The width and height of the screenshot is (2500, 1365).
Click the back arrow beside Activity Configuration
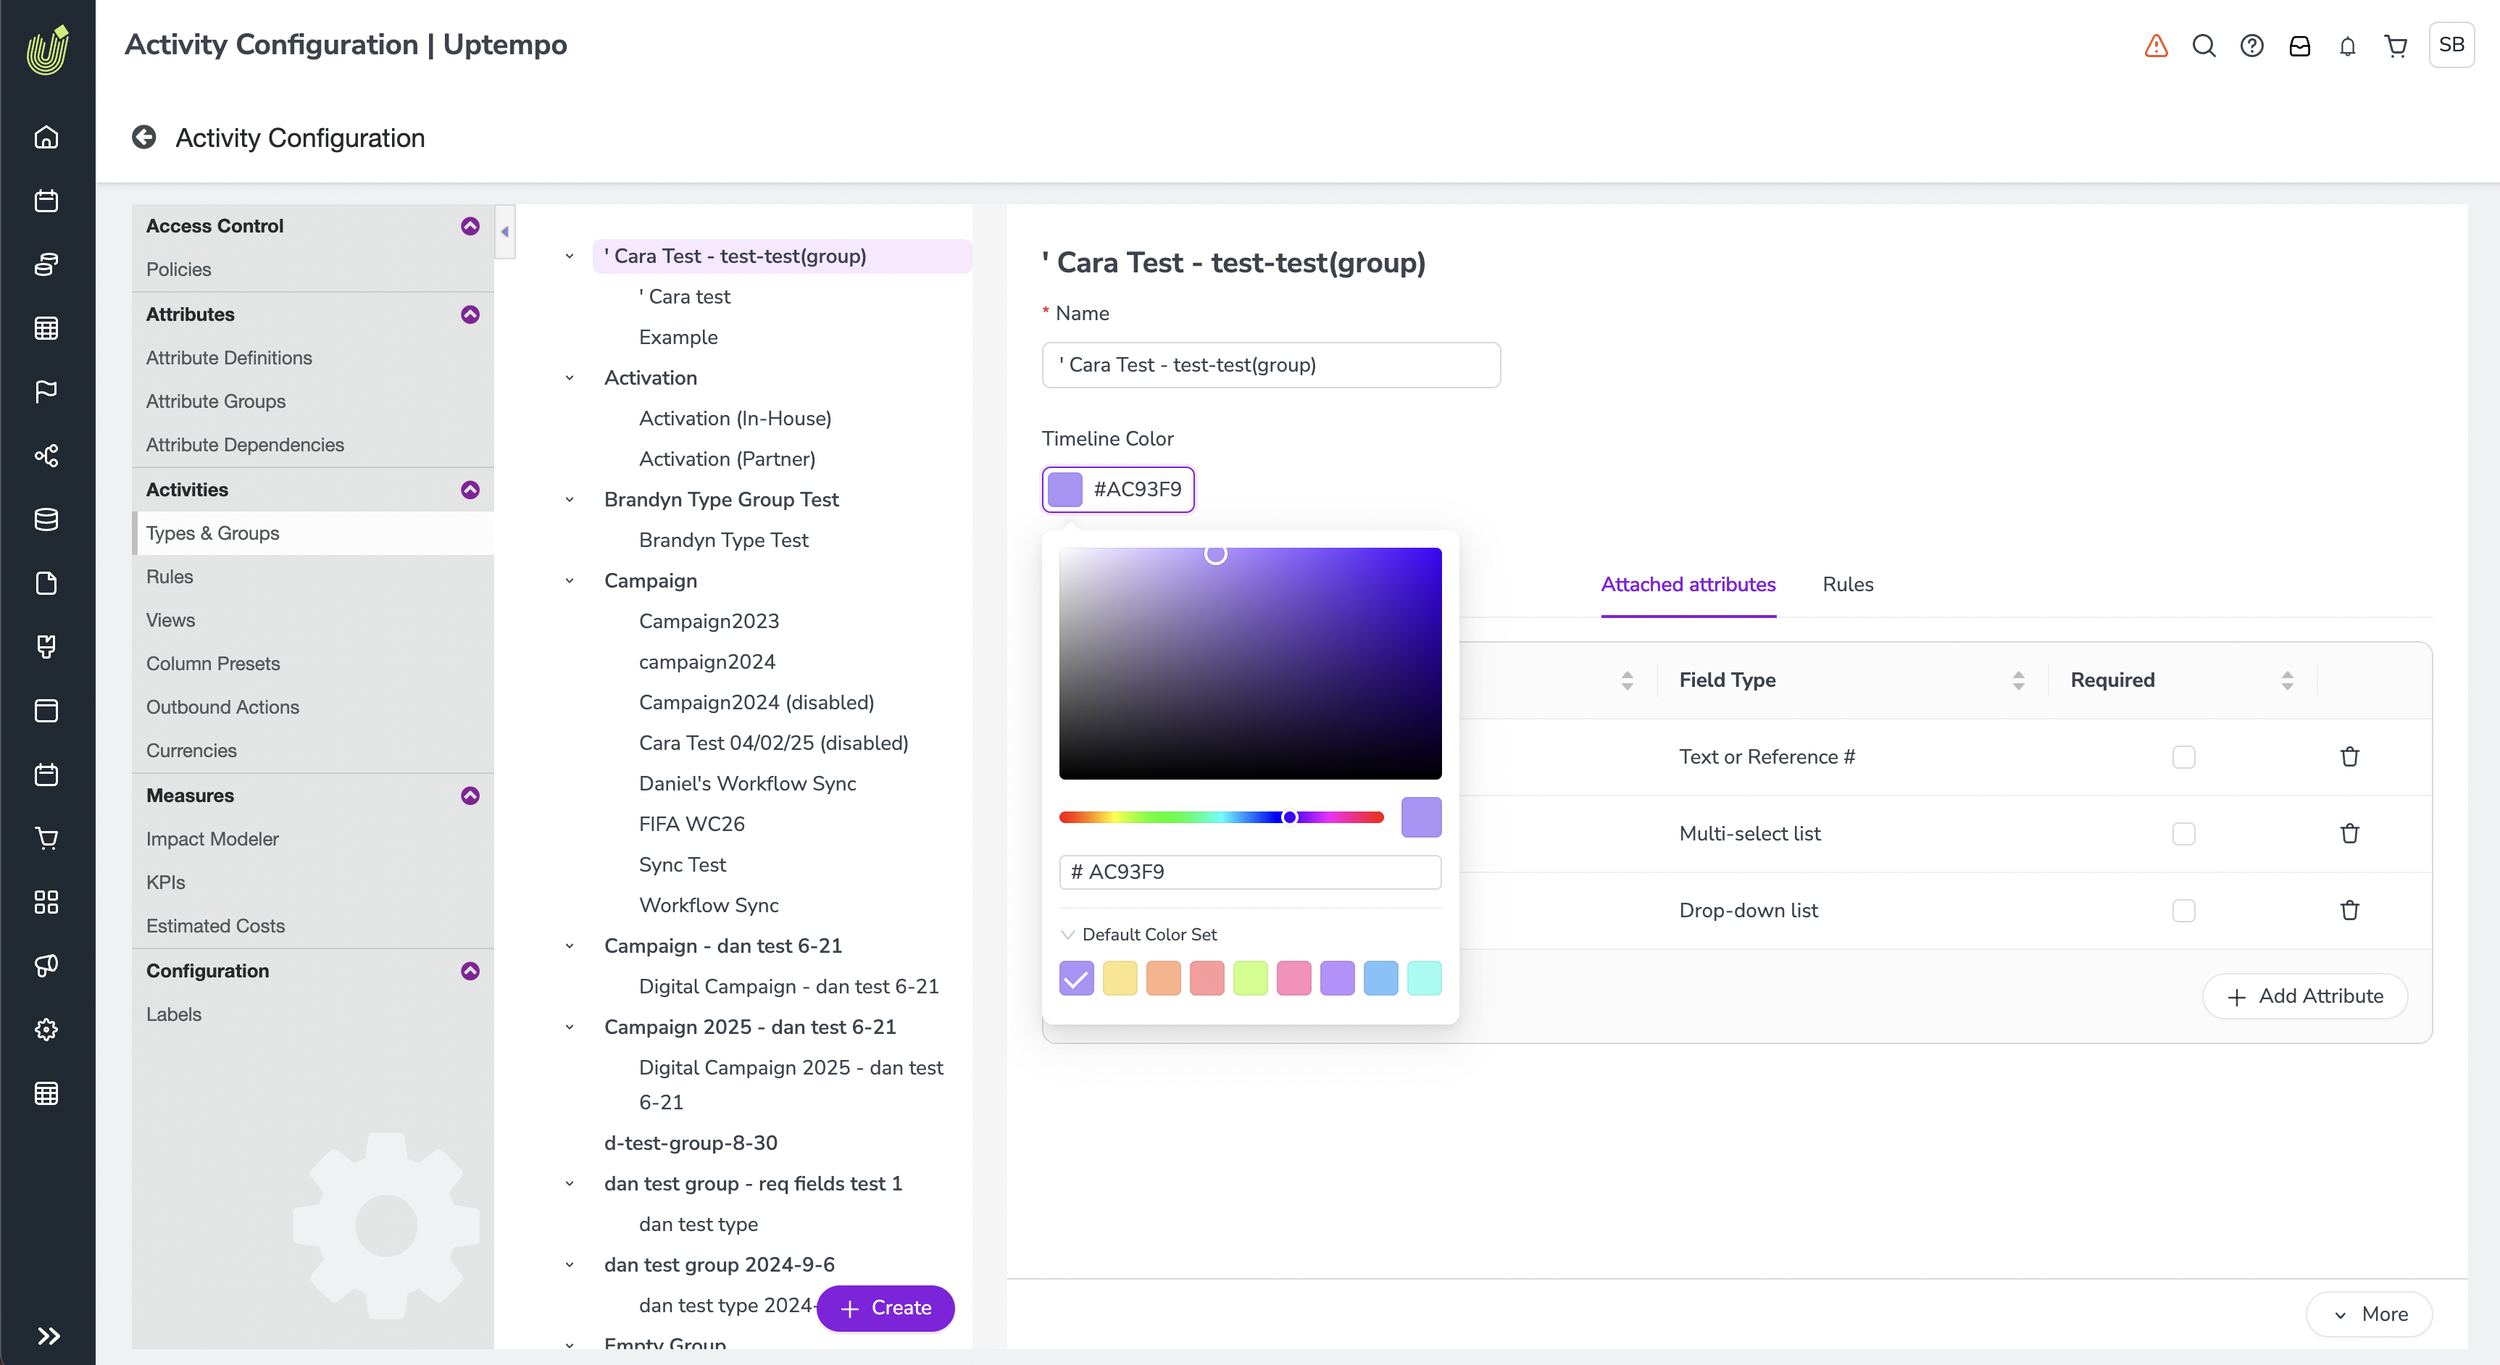pyautogui.click(x=144, y=137)
